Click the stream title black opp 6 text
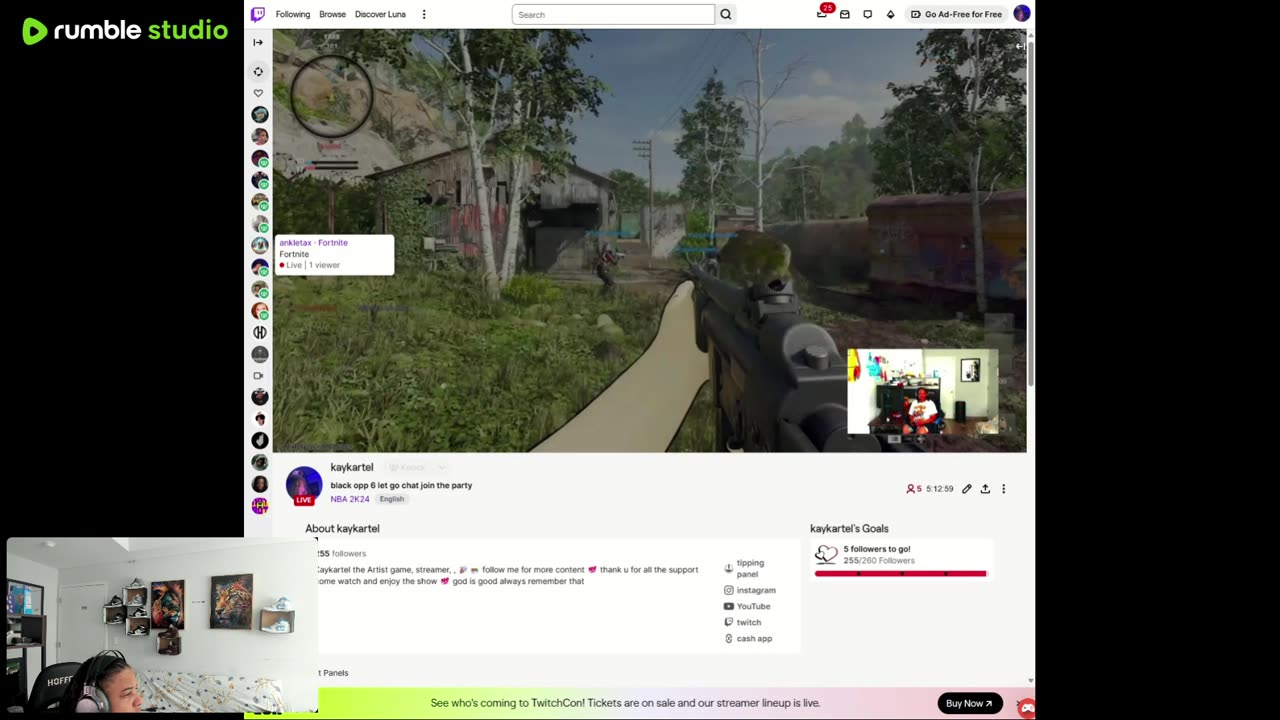1280x720 pixels. [401, 485]
